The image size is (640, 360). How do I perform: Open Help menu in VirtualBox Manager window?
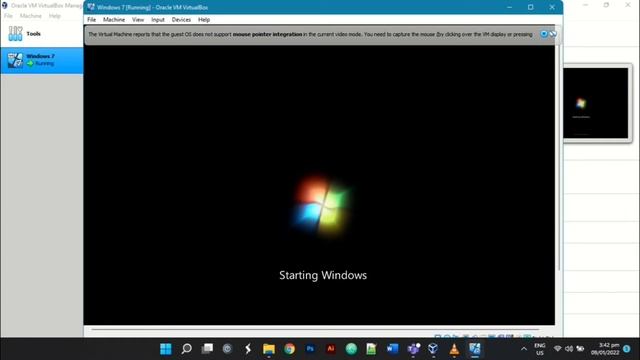(55, 16)
